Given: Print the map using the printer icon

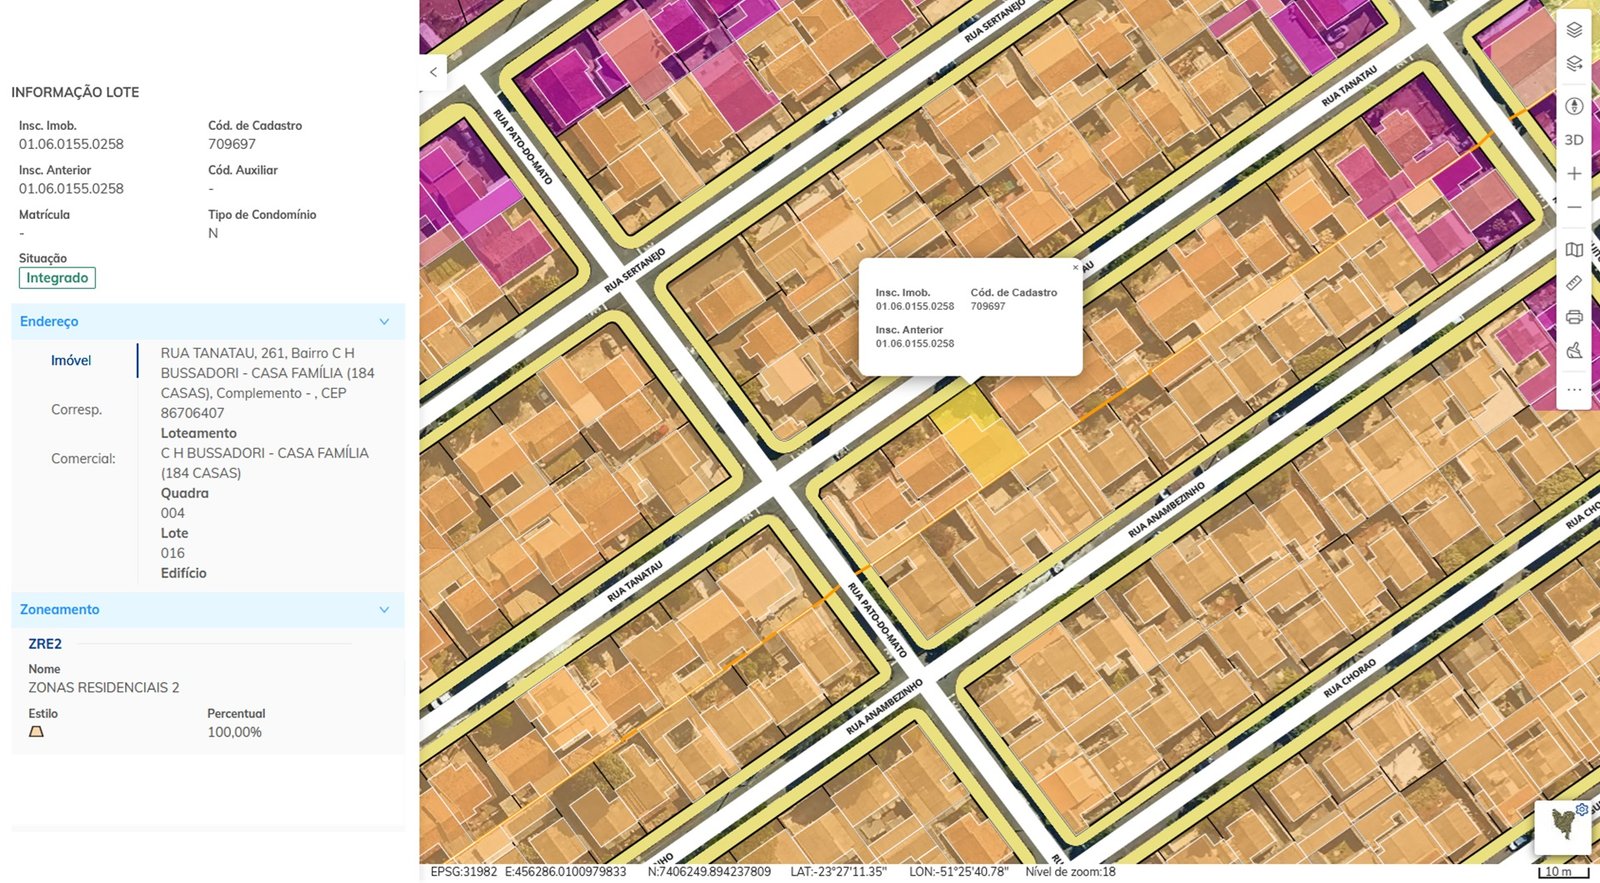Looking at the screenshot, I should coord(1574,317).
